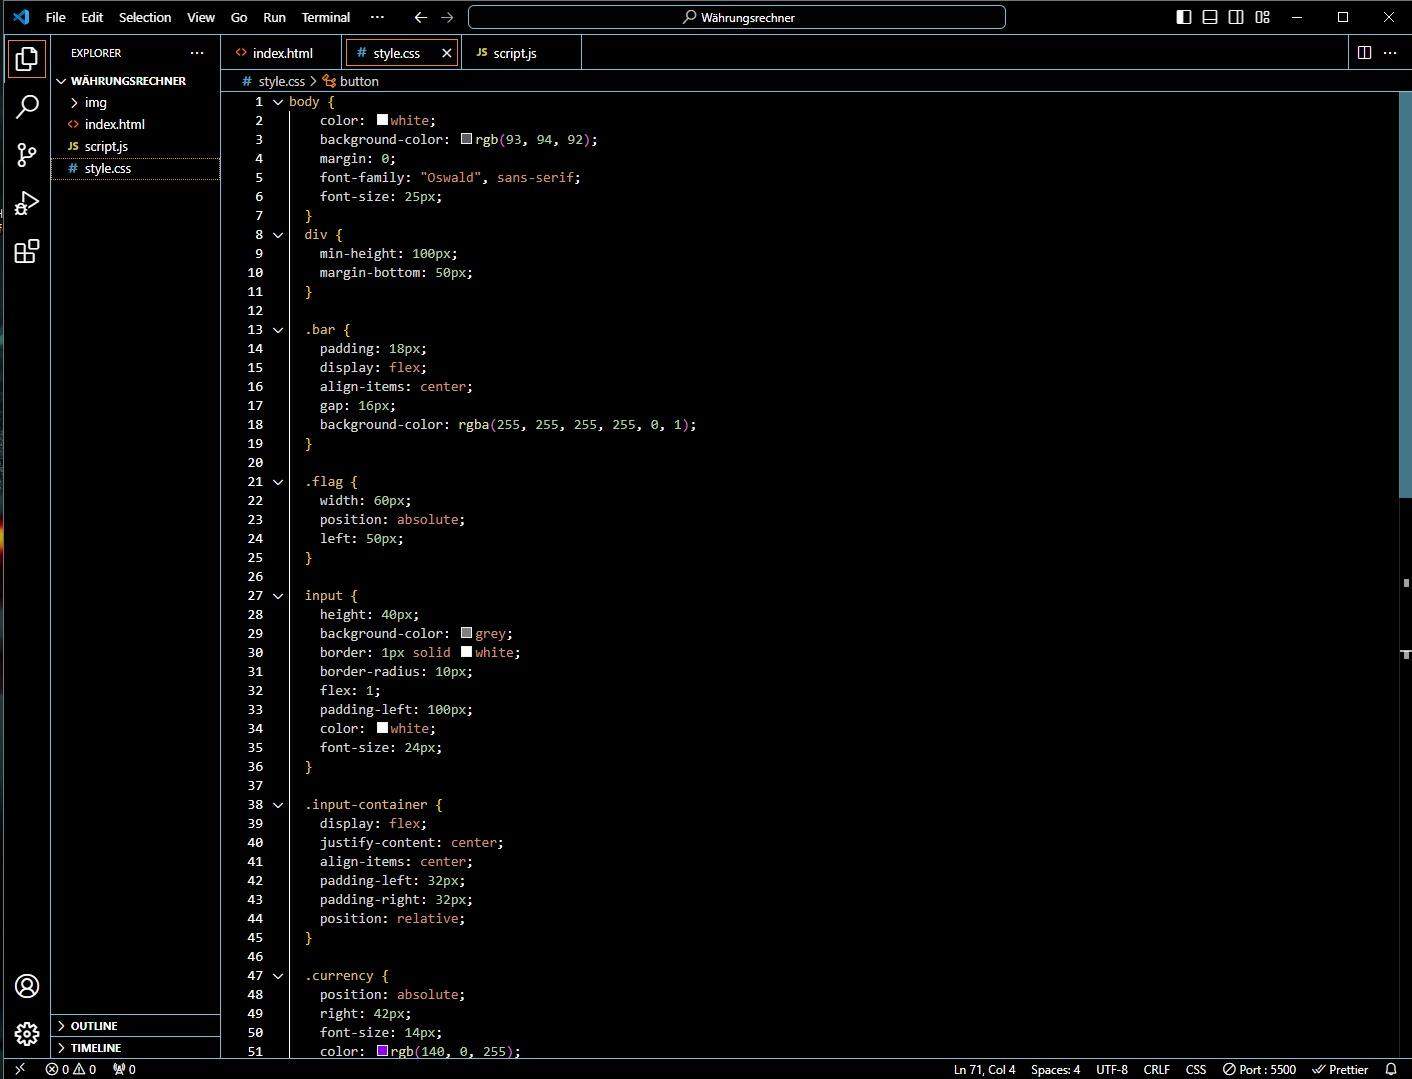This screenshot has height=1079, width=1412.
Task: Go forward with the right arrow
Action: tap(447, 17)
